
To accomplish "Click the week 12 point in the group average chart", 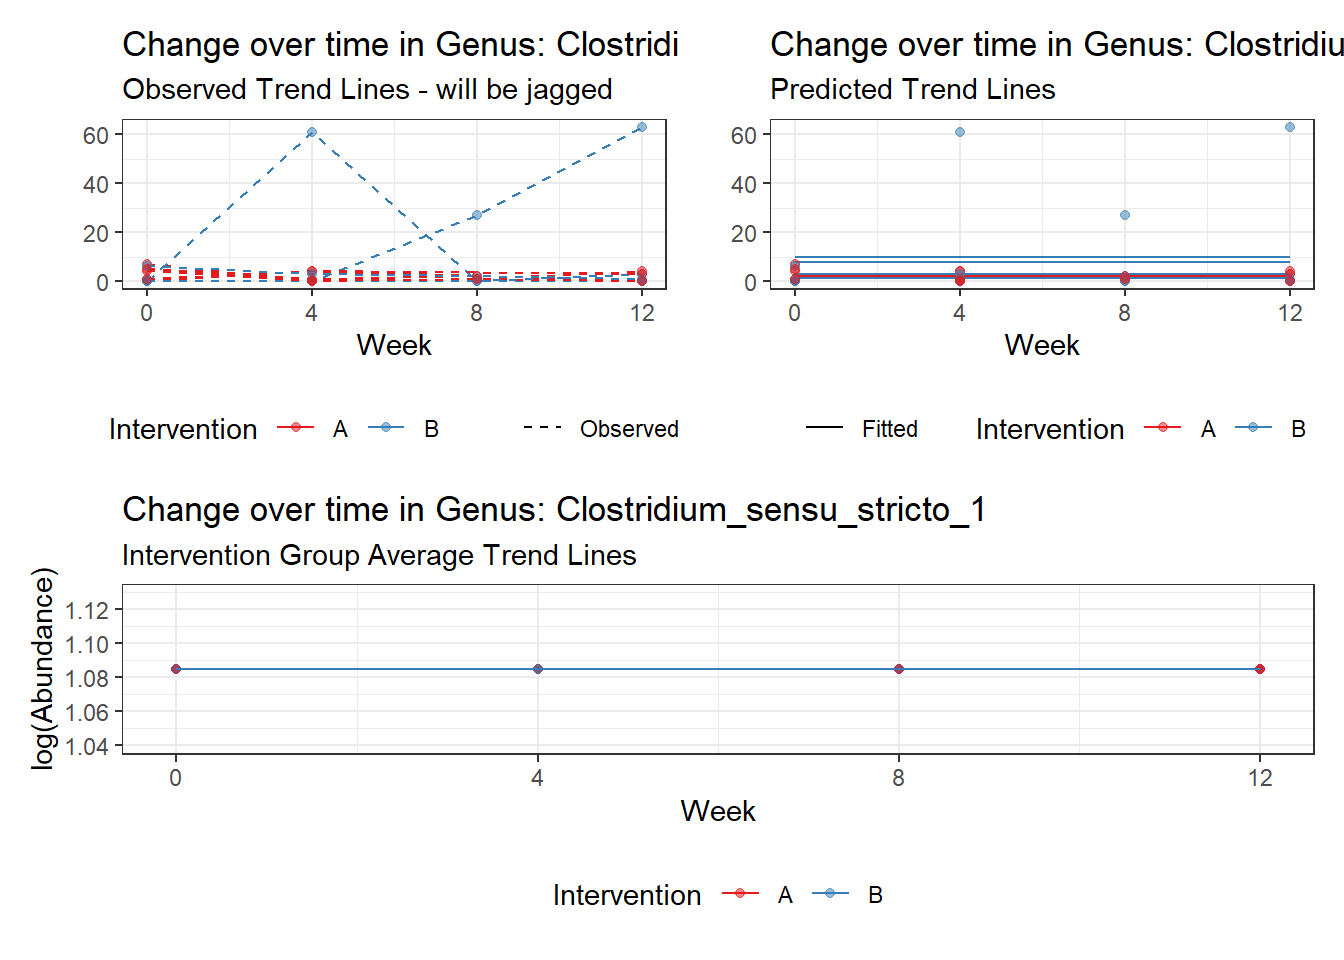I will pyautogui.click(x=1260, y=669).
